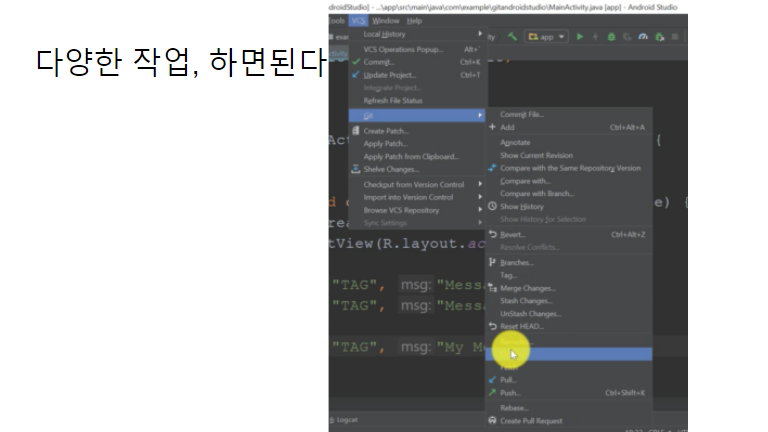
Task: Open the app run configuration dropdown
Action: (x=546, y=37)
